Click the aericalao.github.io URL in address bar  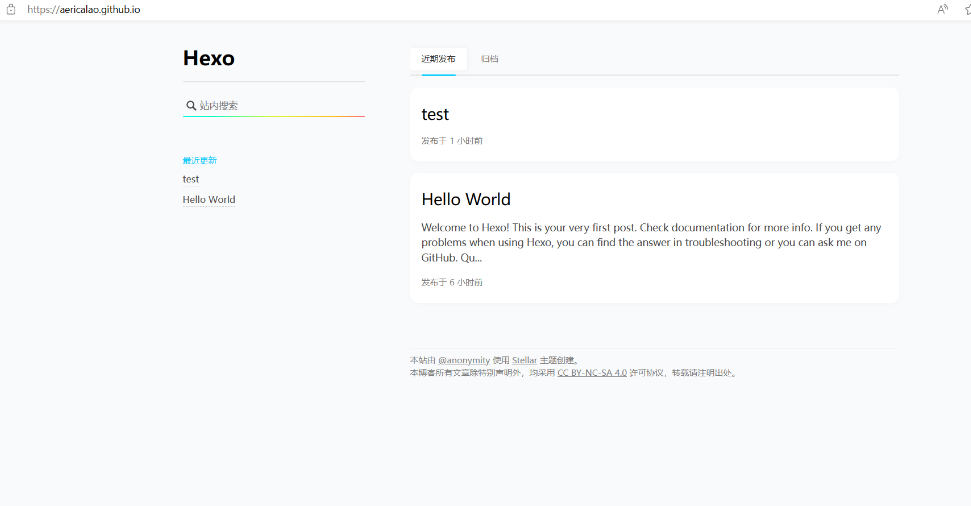pyautogui.click(x=84, y=9)
